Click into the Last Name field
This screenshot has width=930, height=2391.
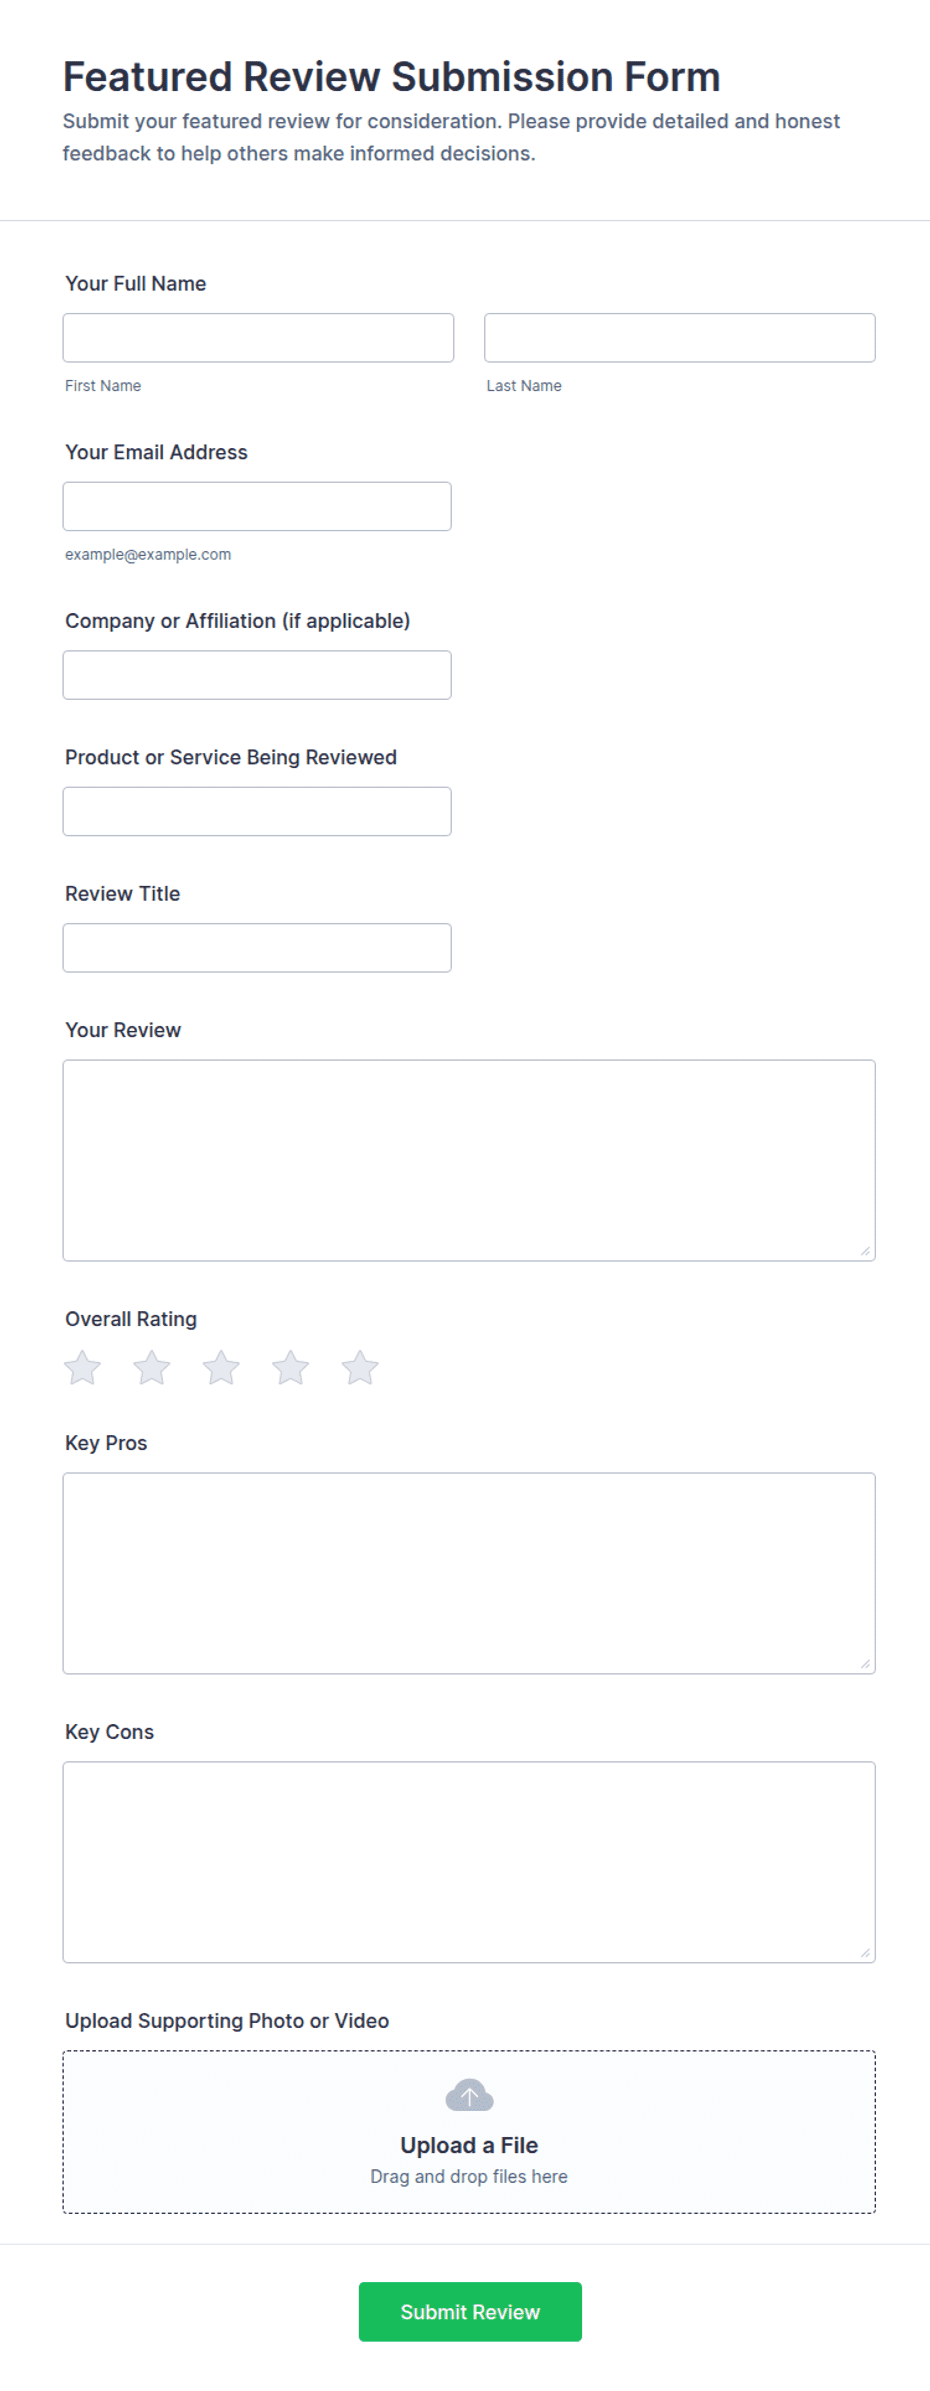(680, 338)
